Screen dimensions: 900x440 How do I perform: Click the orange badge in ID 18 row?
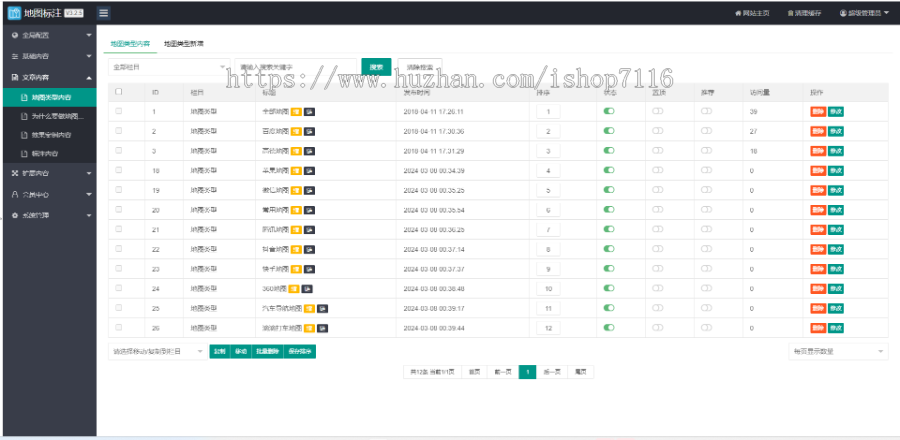pos(296,170)
